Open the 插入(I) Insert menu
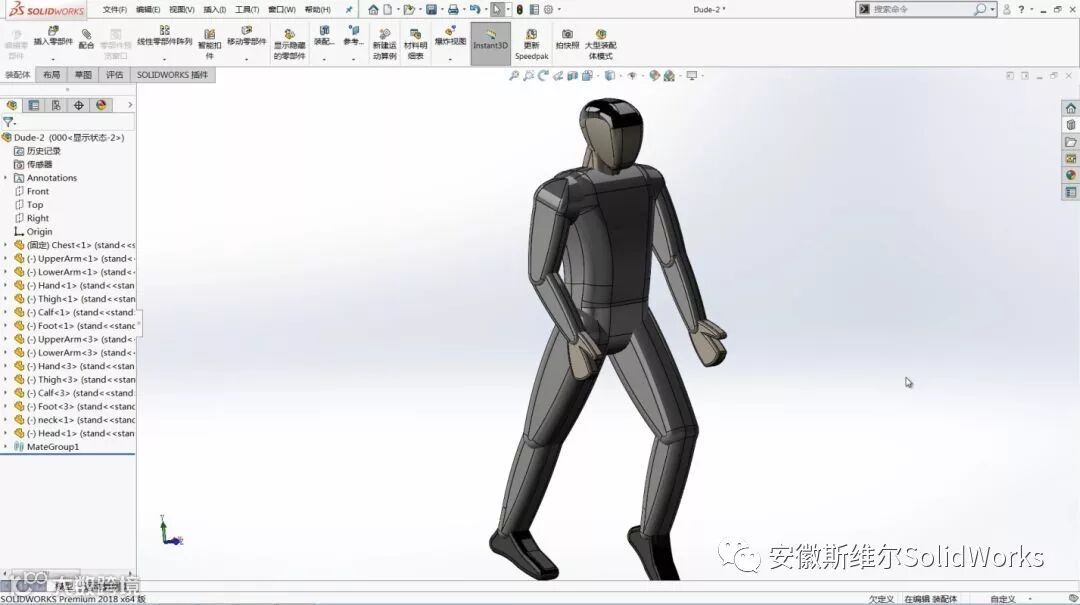Viewport: 1080px width, 605px height. (x=215, y=10)
